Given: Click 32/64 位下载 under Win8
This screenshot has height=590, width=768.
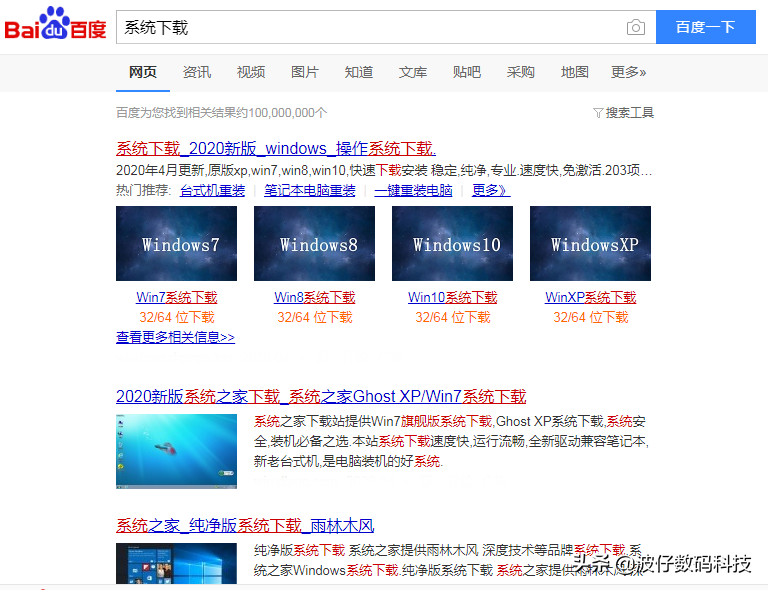Looking at the screenshot, I should click(x=314, y=317).
